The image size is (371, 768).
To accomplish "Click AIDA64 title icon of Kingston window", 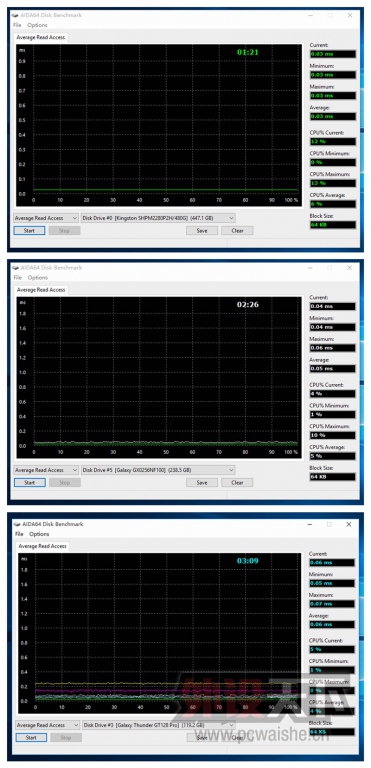I will pos(15,15).
